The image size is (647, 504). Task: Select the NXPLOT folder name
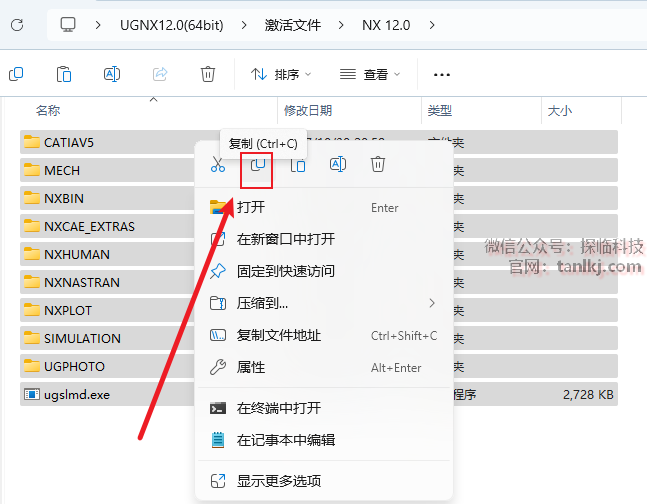point(68,310)
